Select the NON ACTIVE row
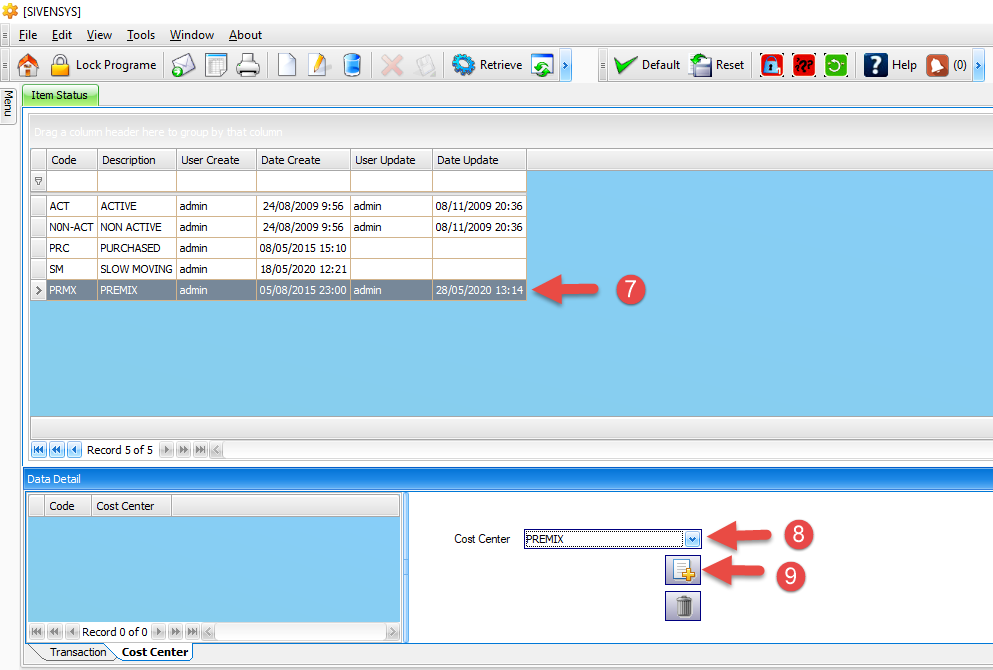 (x=279, y=227)
